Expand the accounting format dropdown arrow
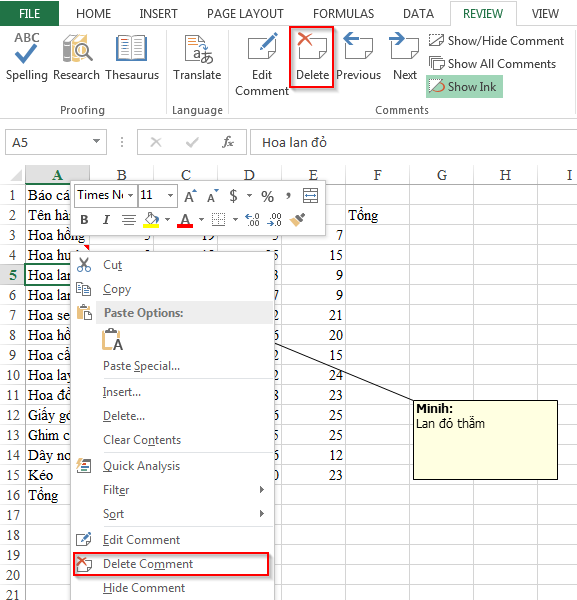 tap(249, 196)
